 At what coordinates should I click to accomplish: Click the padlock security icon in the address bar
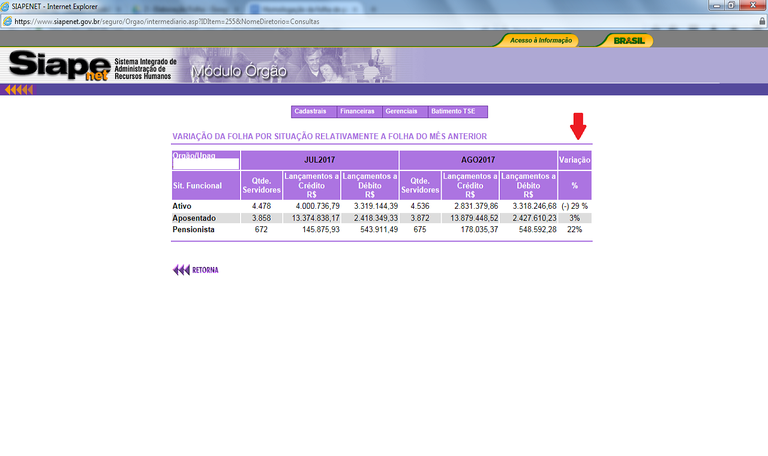[762, 20]
